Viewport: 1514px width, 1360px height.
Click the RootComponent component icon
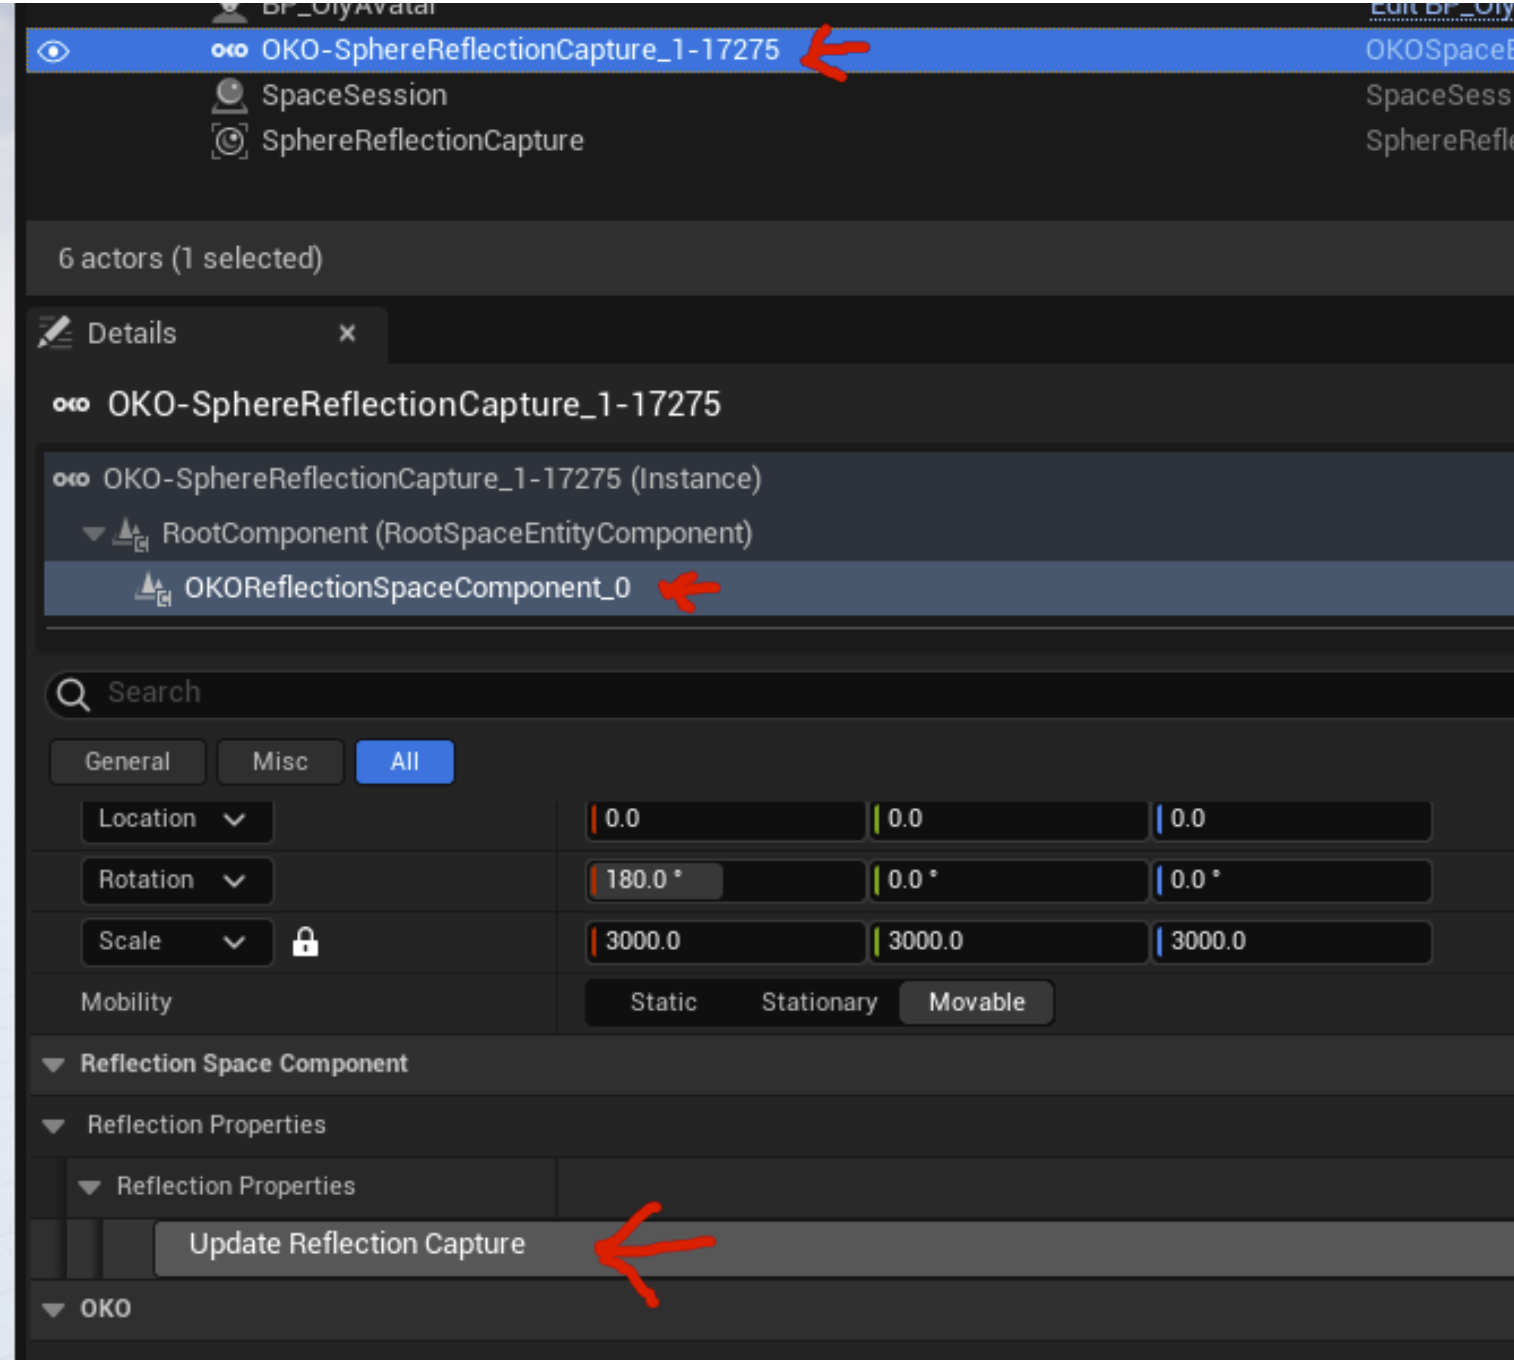[130, 534]
